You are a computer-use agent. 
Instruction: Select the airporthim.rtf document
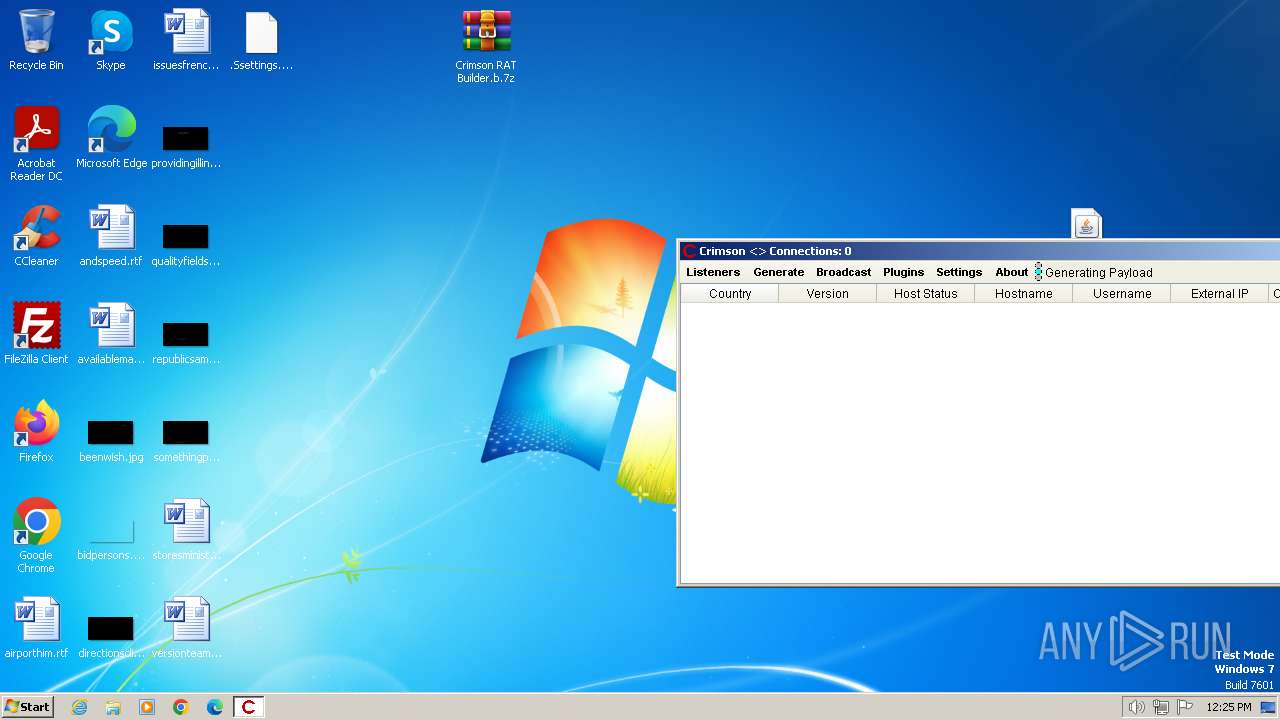pyautogui.click(x=36, y=629)
